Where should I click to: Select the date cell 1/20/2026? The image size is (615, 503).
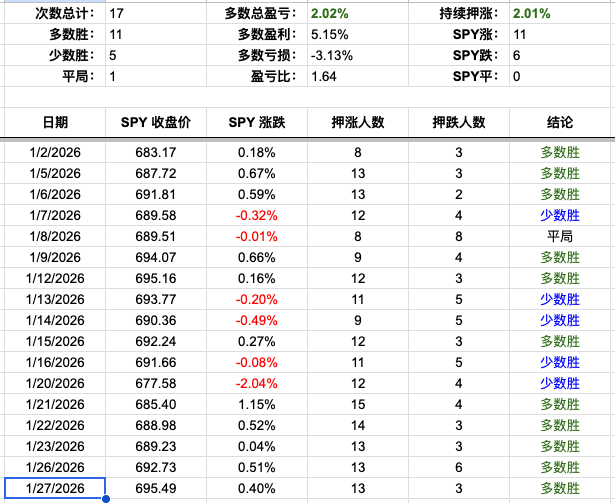[x=55, y=383]
